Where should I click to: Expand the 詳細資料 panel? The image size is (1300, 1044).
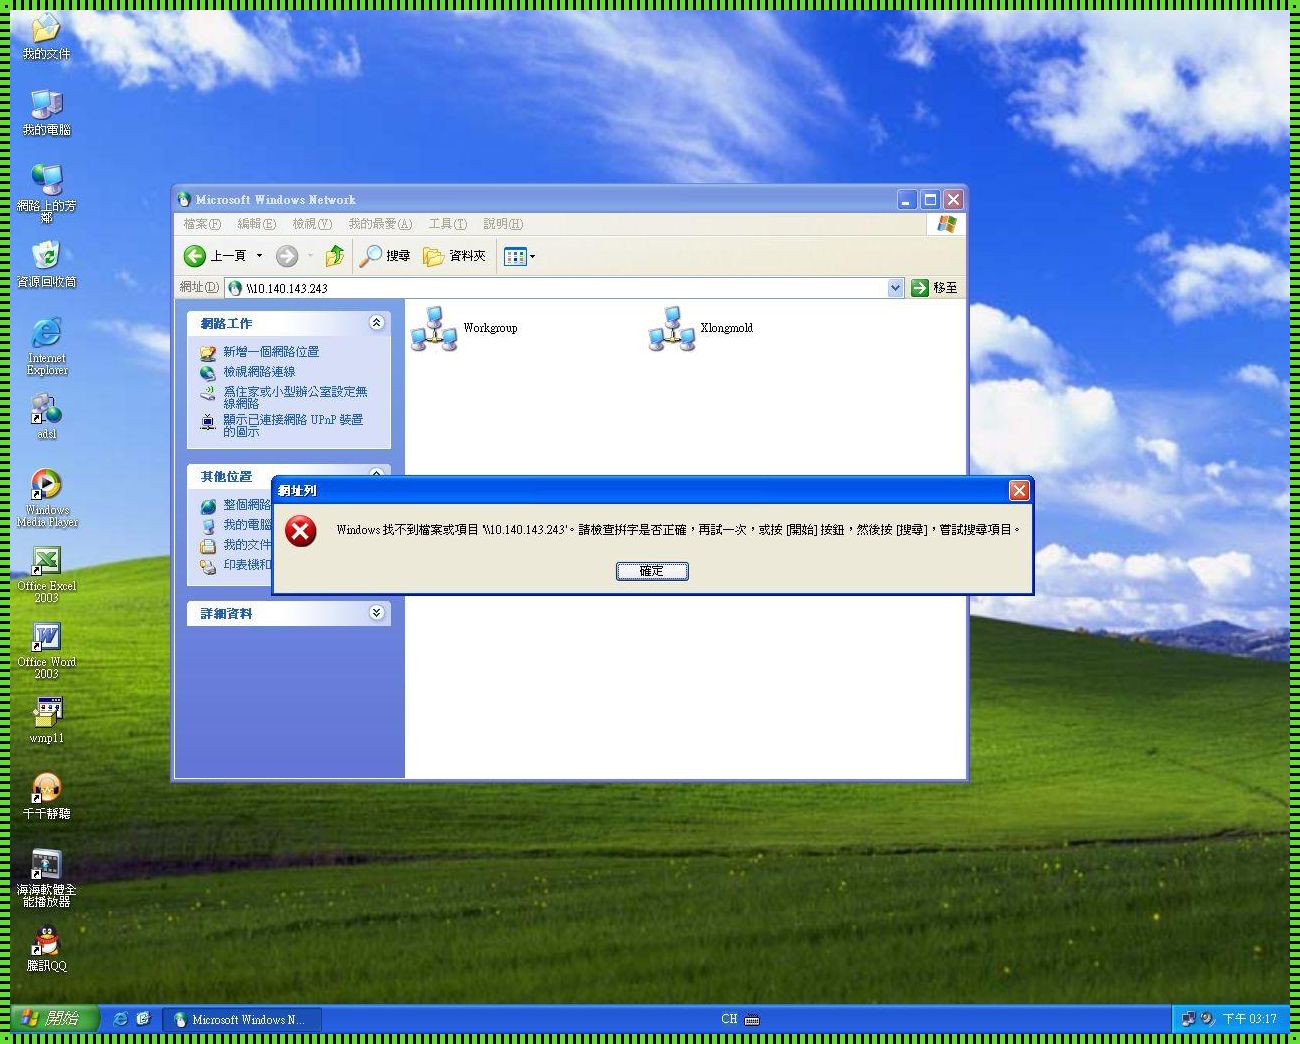376,613
